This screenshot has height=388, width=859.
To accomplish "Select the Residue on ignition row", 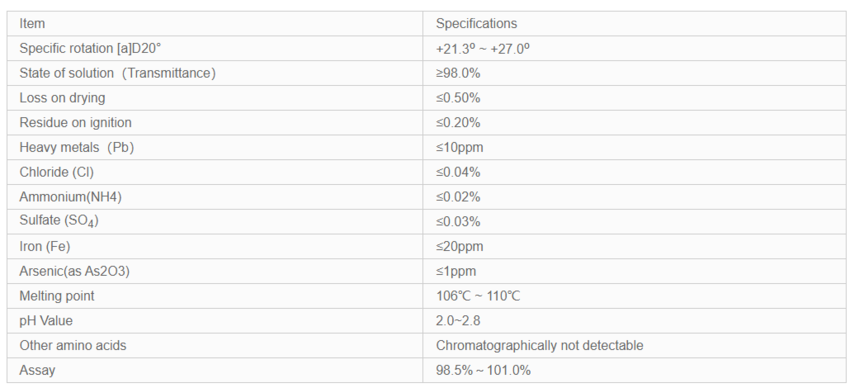I will click(x=427, y=122).
